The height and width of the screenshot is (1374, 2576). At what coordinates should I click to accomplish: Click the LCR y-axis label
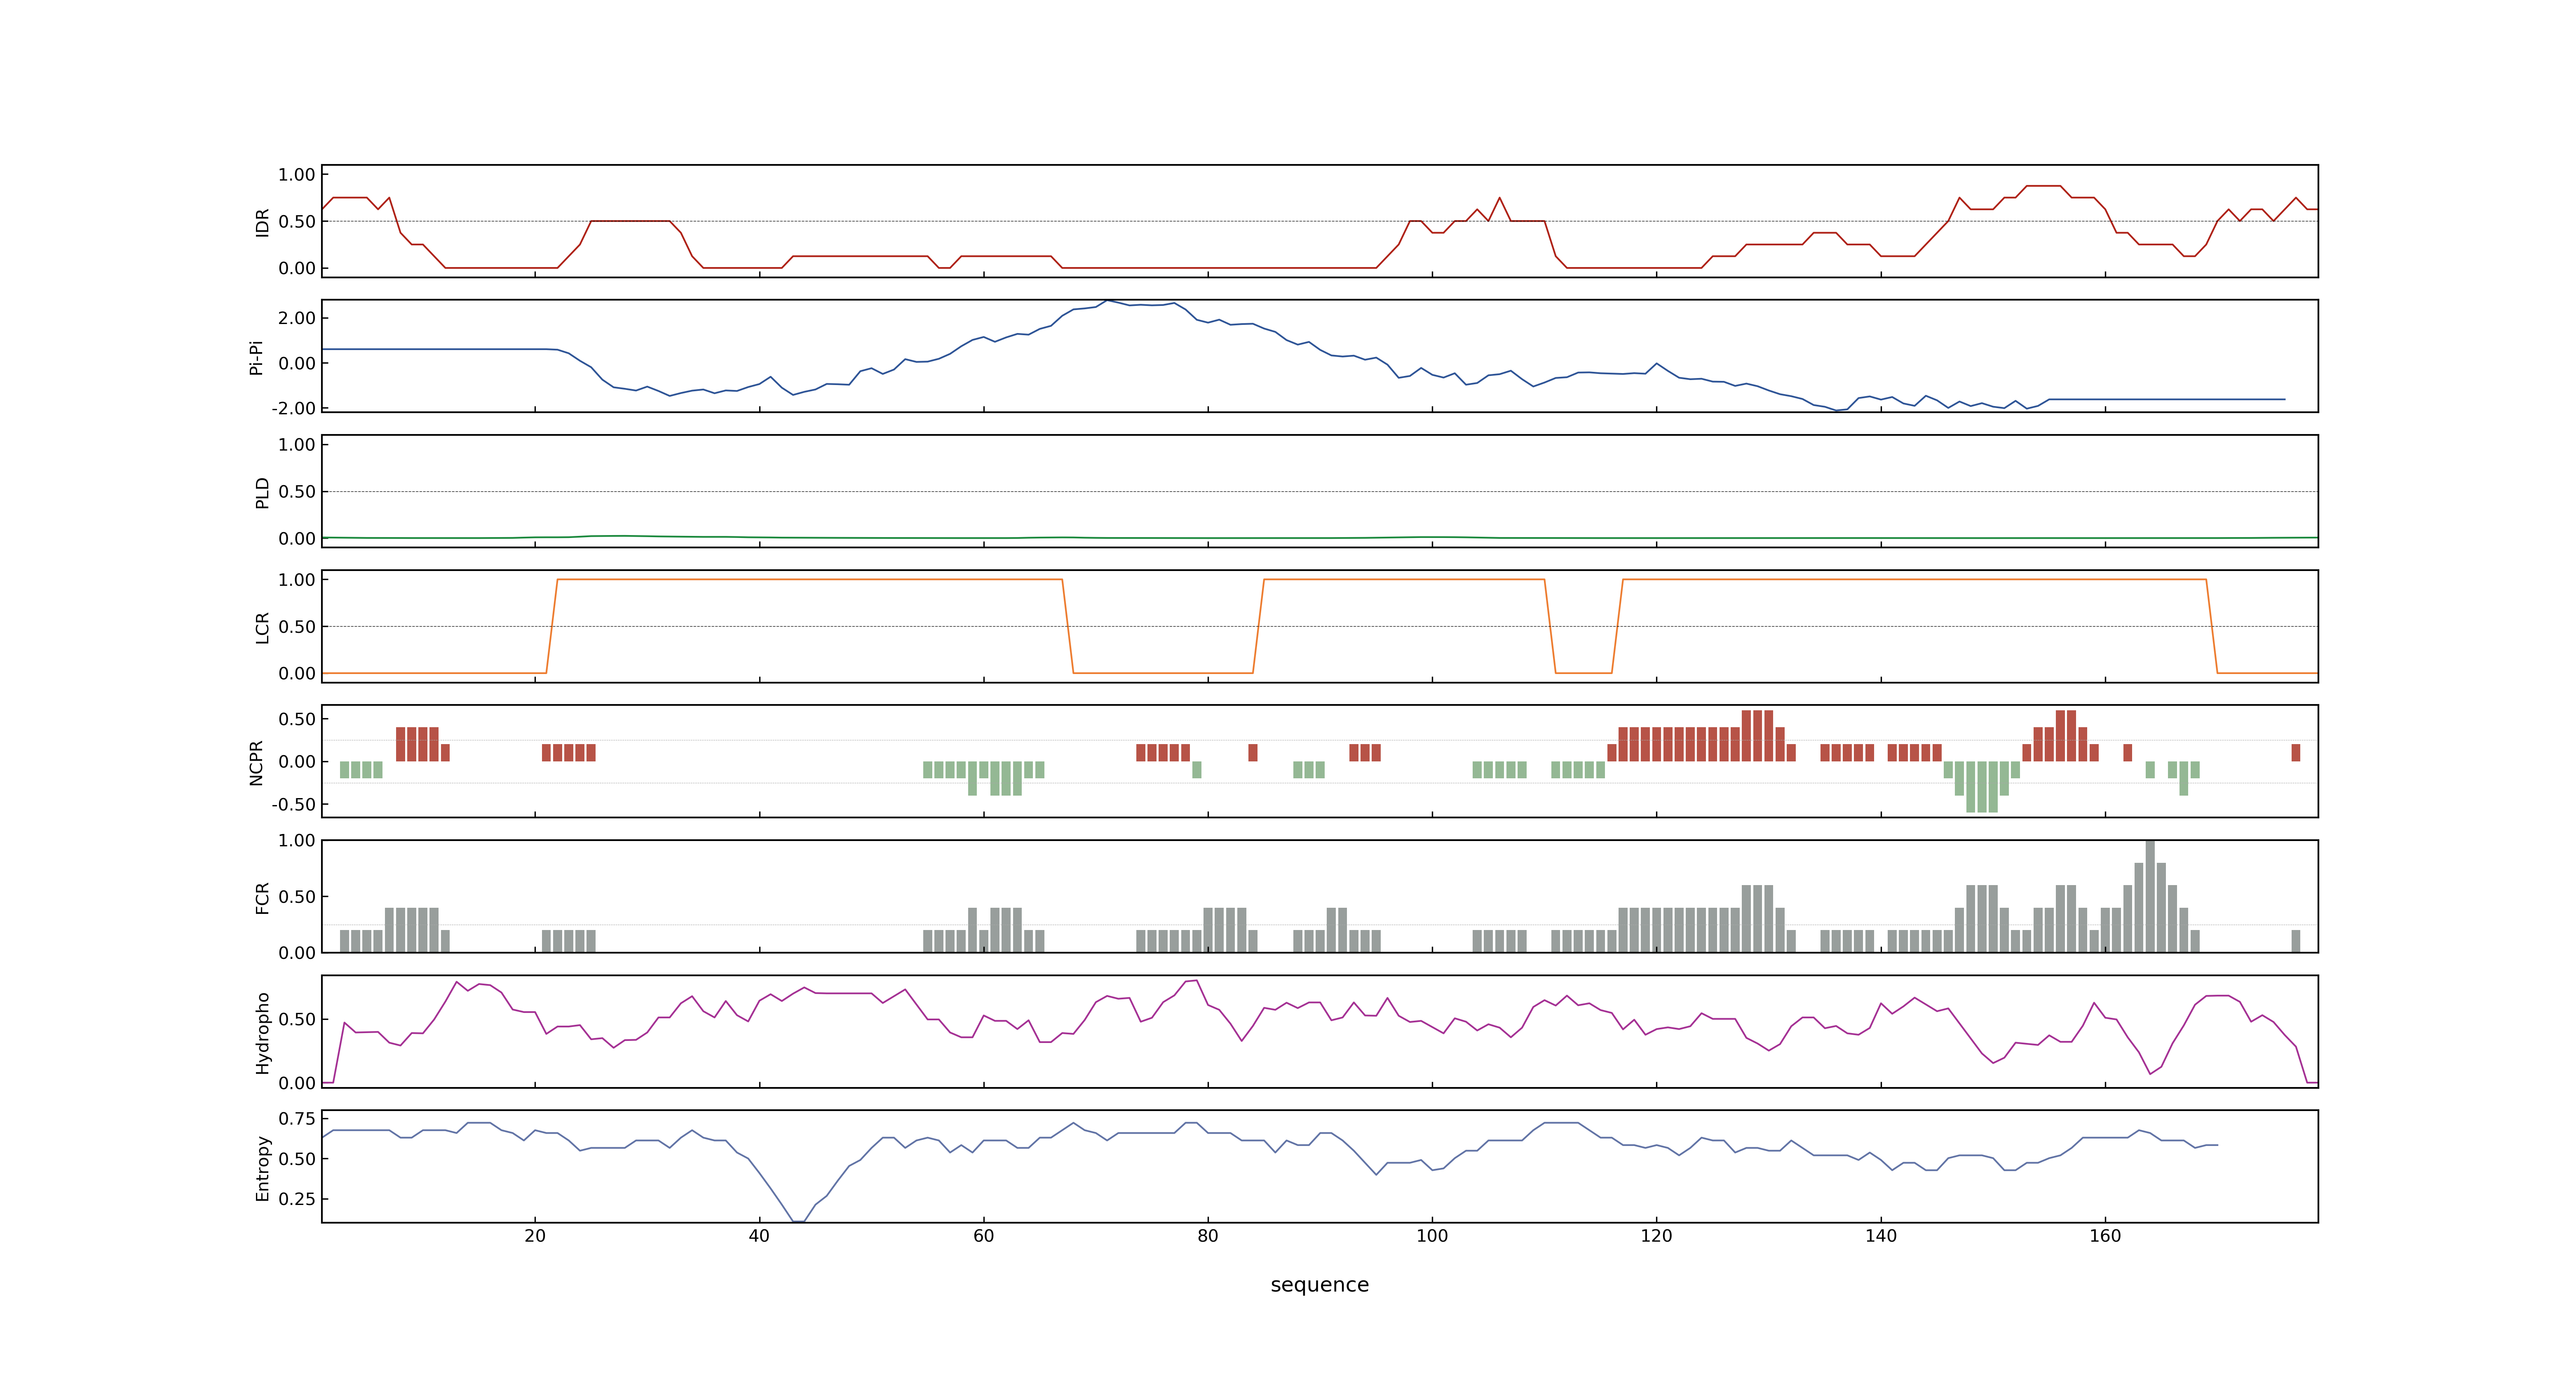click(x=262, y=627)
